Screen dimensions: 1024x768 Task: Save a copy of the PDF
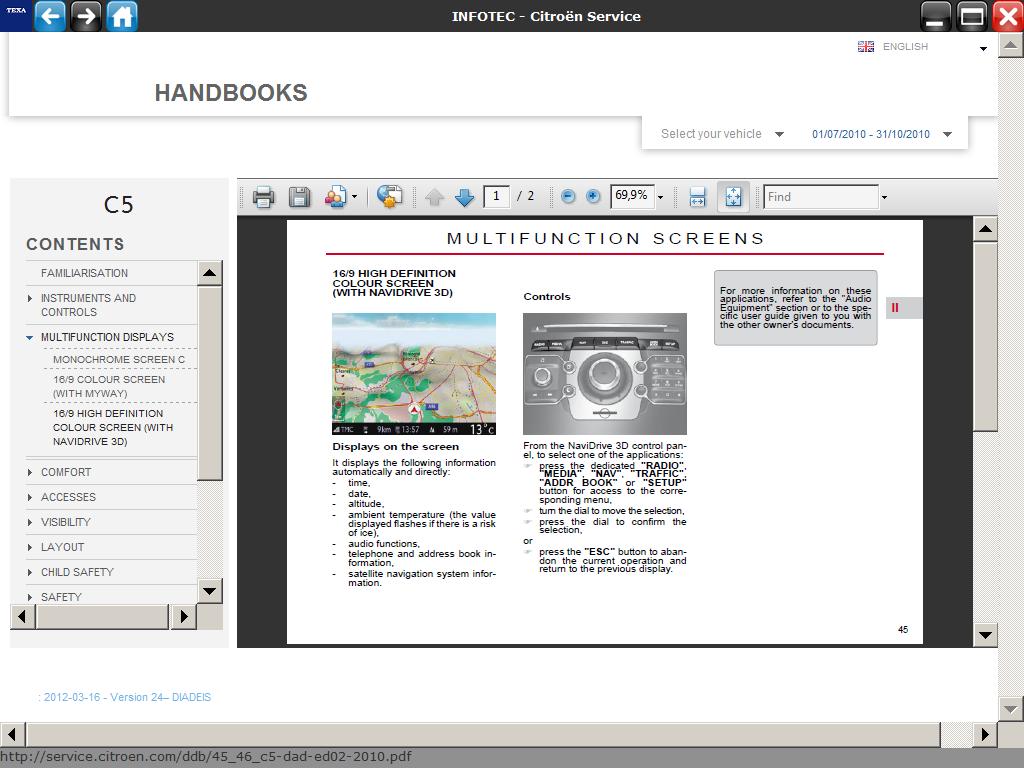300,197
